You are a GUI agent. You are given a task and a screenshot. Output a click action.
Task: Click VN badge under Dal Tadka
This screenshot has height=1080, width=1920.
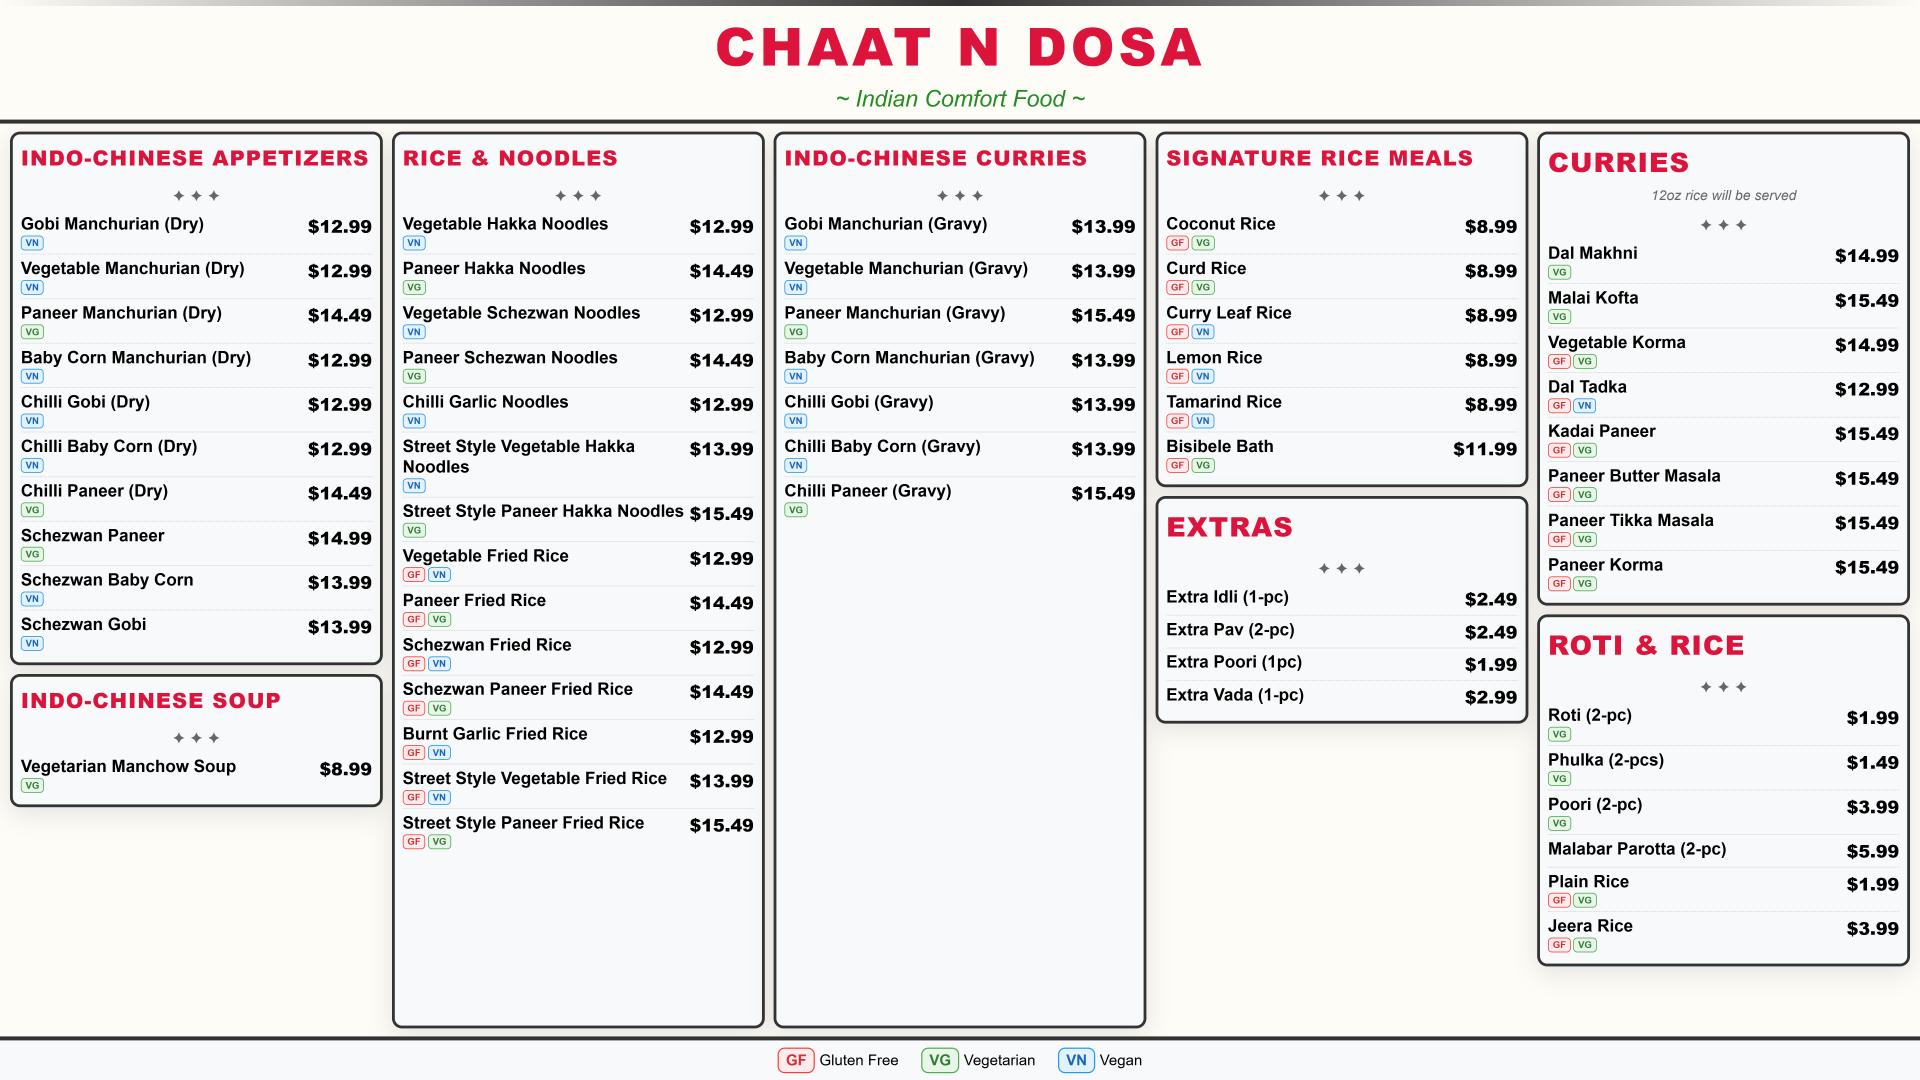coord(1585,406)
